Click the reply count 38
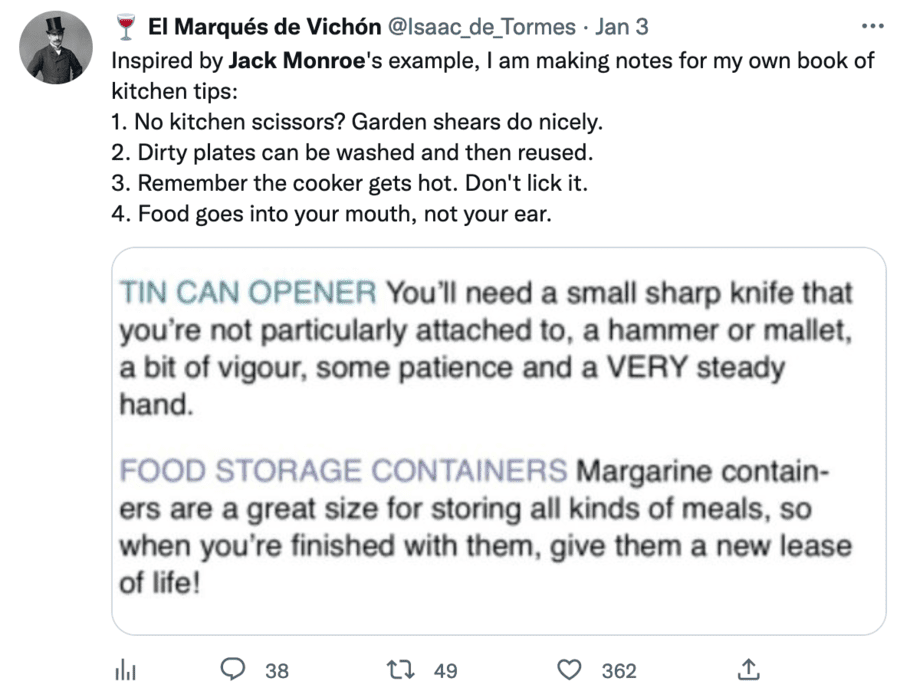The image size is (900, 691). point(277,671)
